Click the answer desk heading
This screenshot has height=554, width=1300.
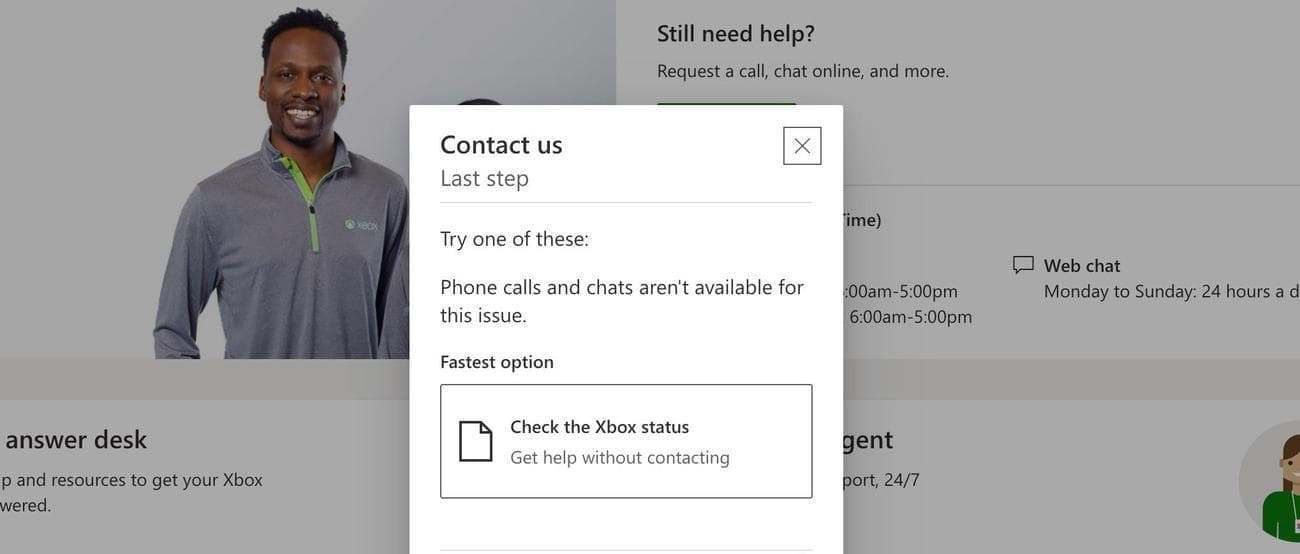coord(76,440)
